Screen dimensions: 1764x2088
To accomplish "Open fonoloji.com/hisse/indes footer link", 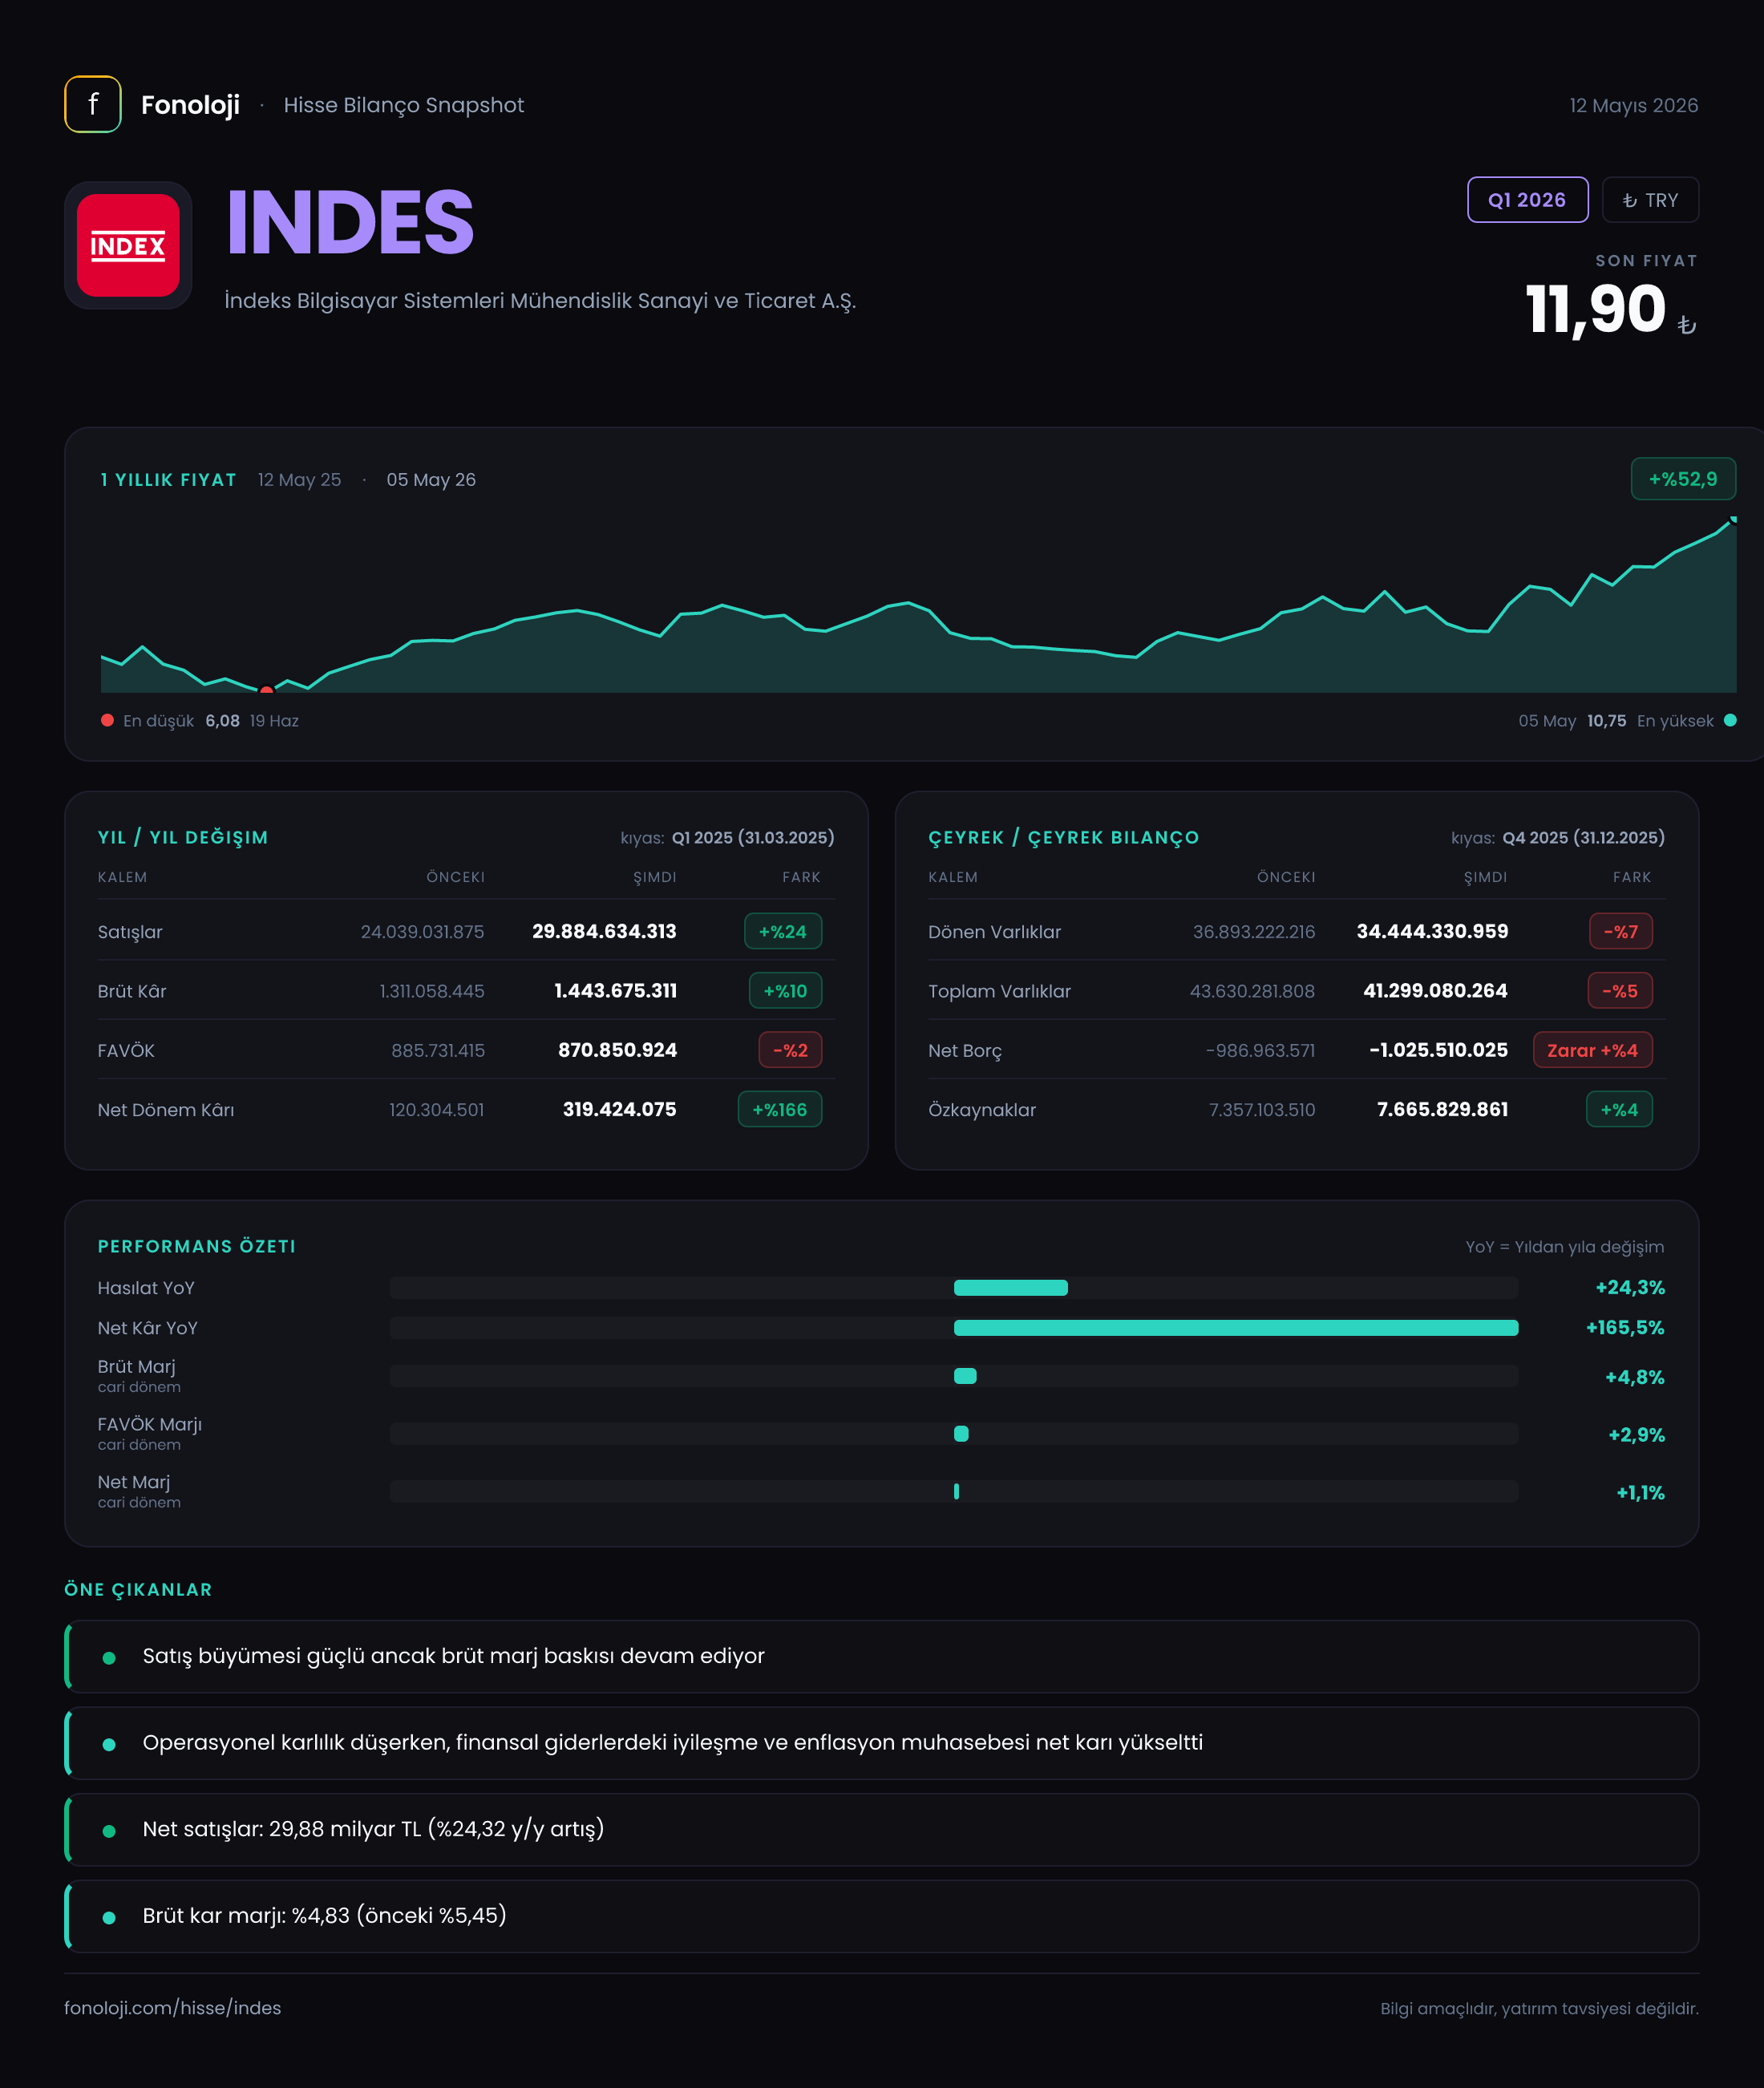I will (172, 2008).
